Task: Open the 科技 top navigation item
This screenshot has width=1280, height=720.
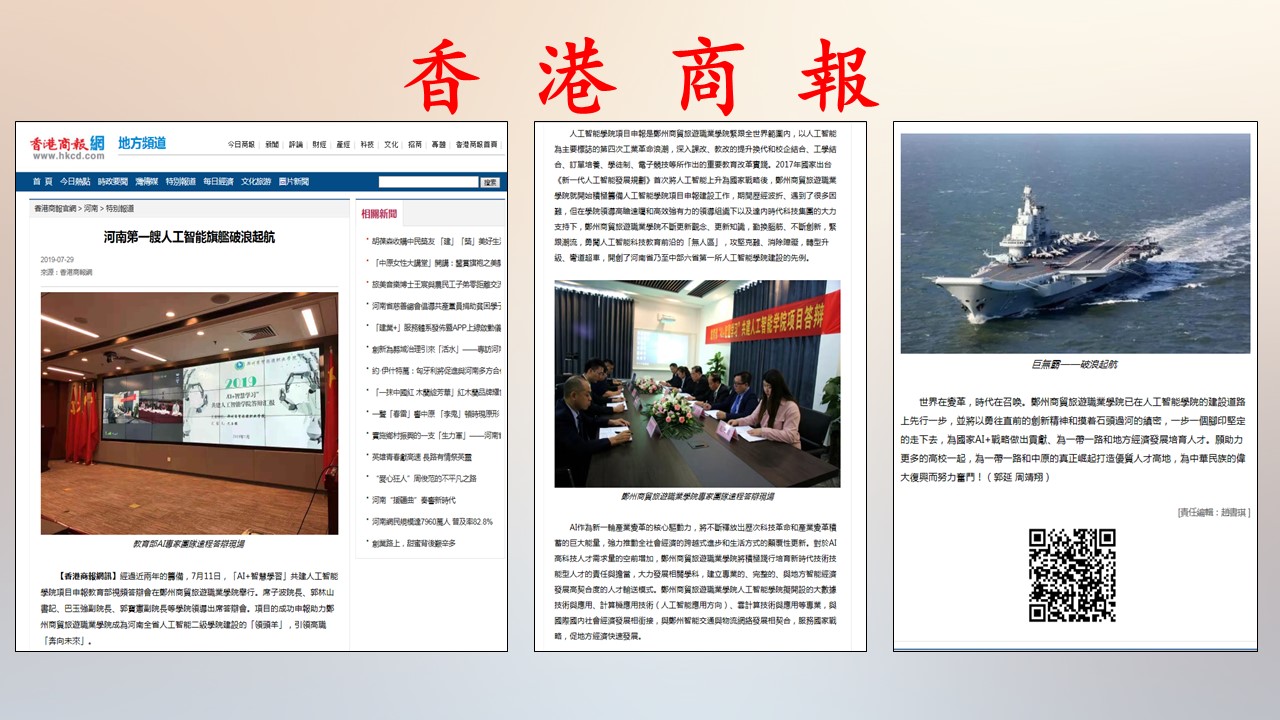Action: click(x=367, y=145)
